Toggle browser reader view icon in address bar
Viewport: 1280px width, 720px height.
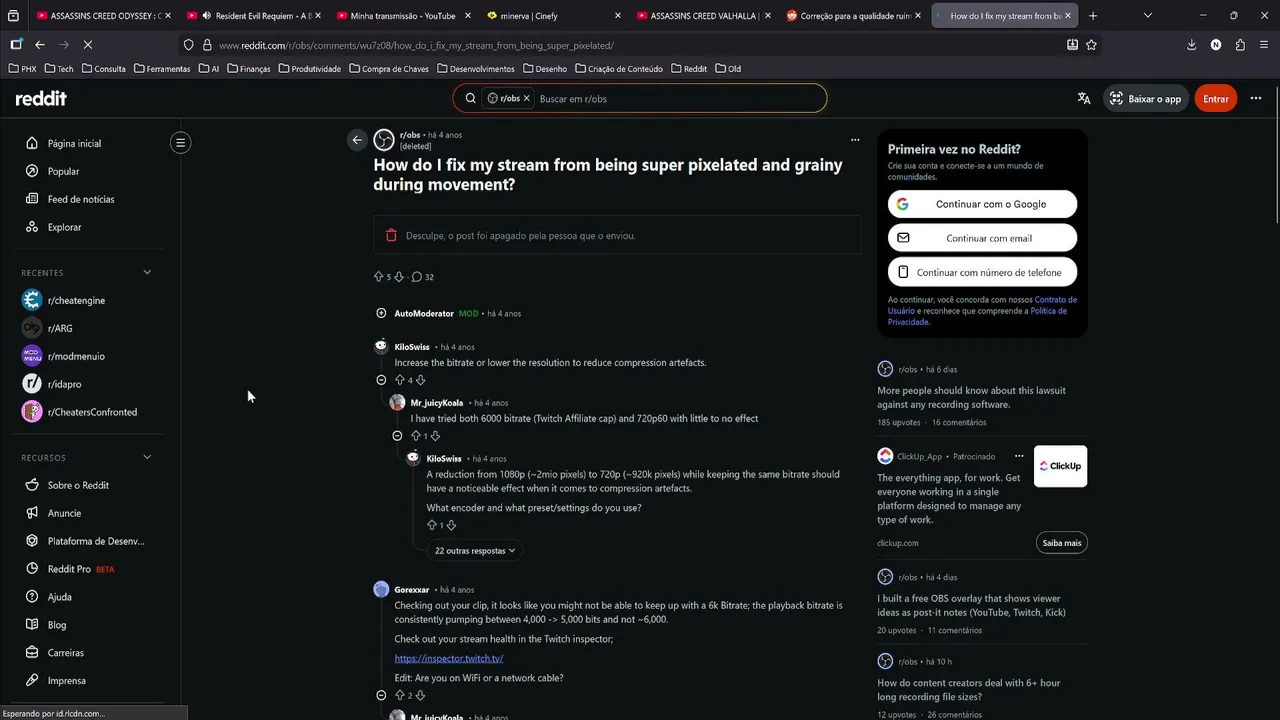tap(1072, 45)
